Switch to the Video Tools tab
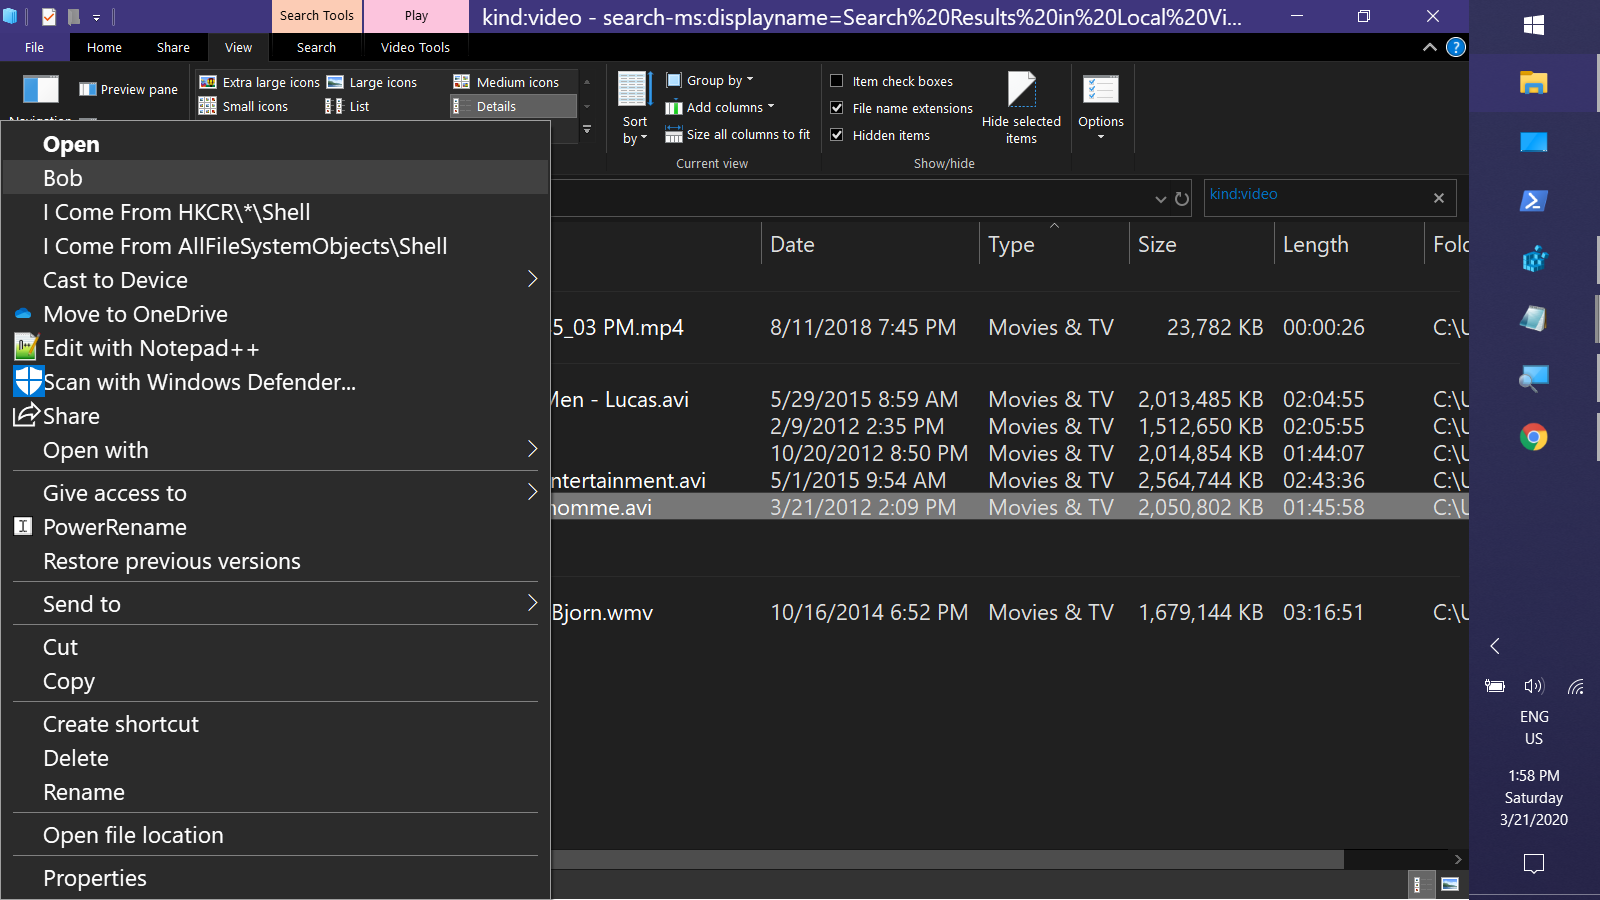 pyautogui.click(x=415, y=47)
